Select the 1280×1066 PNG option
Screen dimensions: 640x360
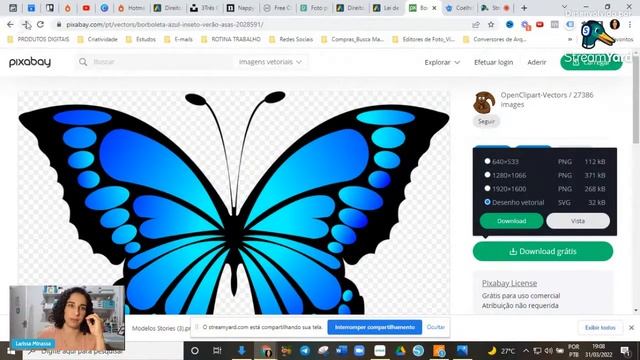pyautogui.click(x=487, y=175)
